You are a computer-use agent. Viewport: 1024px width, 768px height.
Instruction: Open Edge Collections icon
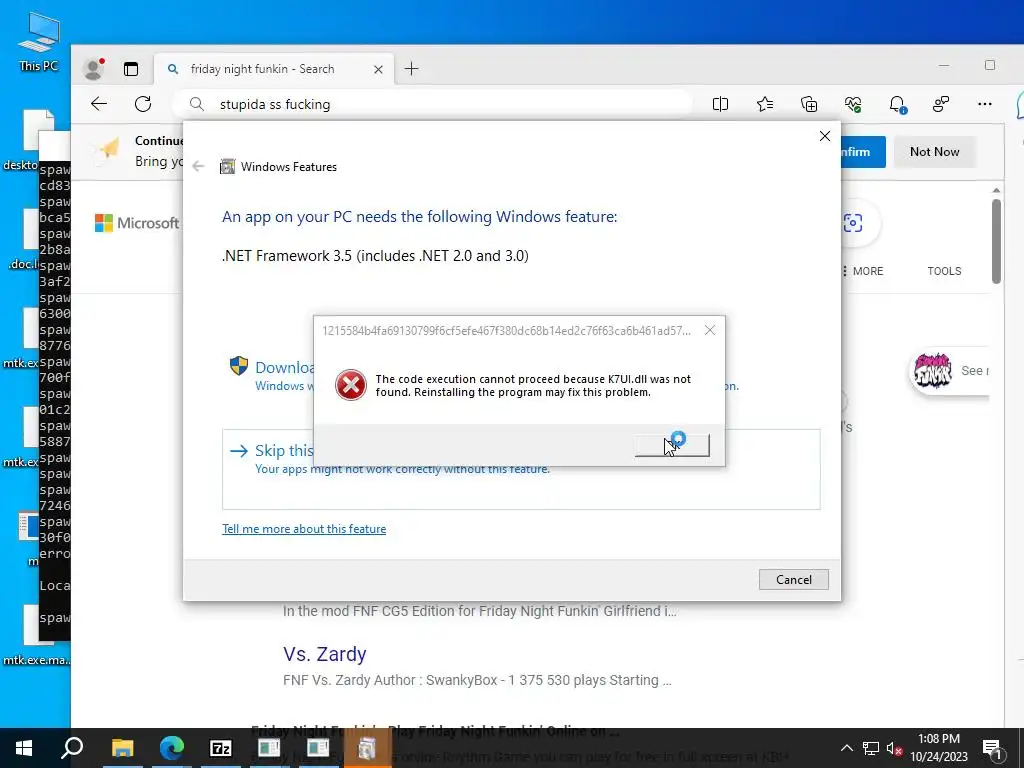(808, 104)
